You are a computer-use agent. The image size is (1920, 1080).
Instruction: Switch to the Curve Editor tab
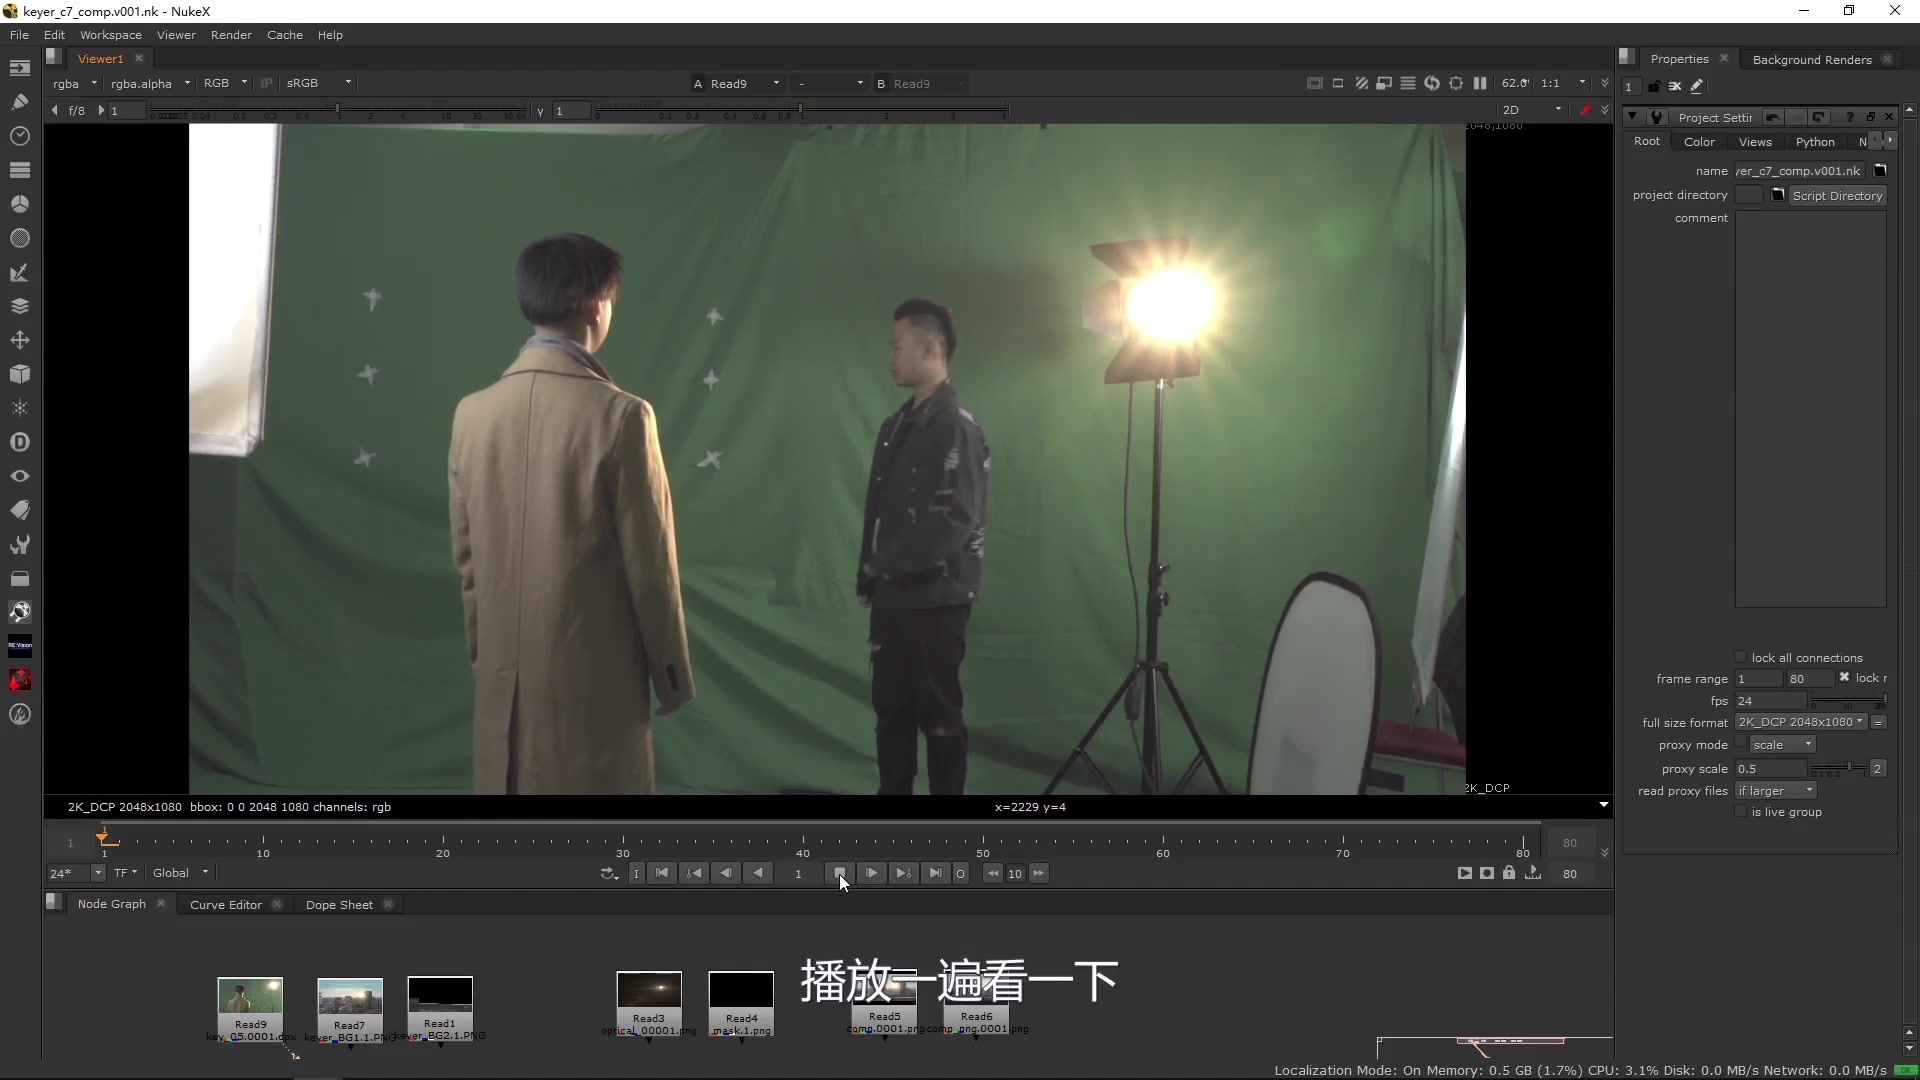(224, 903)
